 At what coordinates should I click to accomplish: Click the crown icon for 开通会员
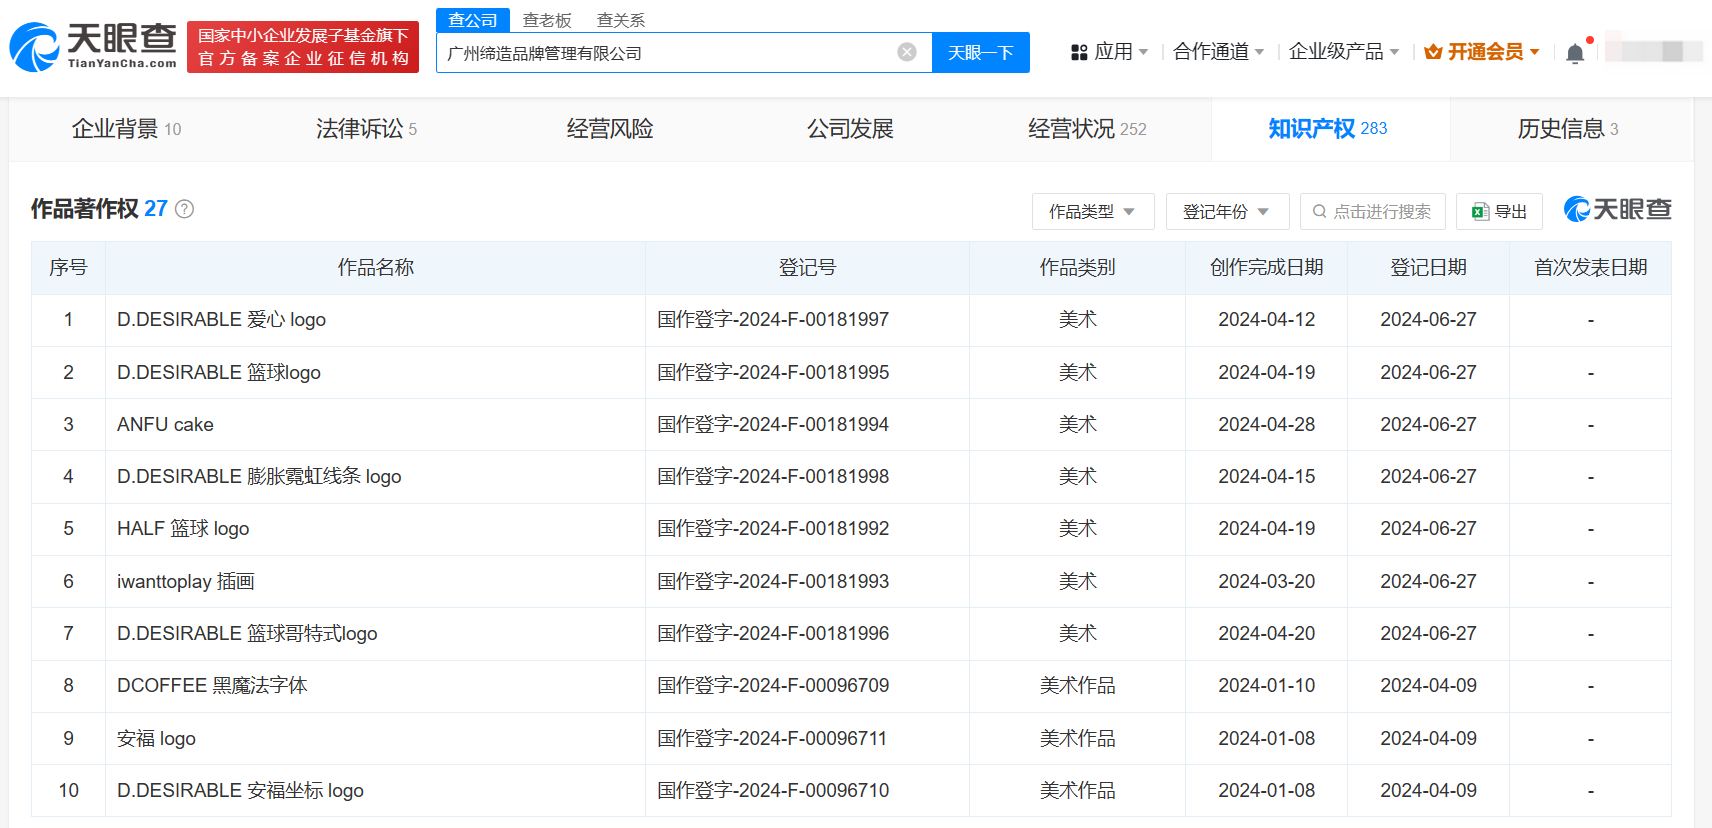point(1433,51)
